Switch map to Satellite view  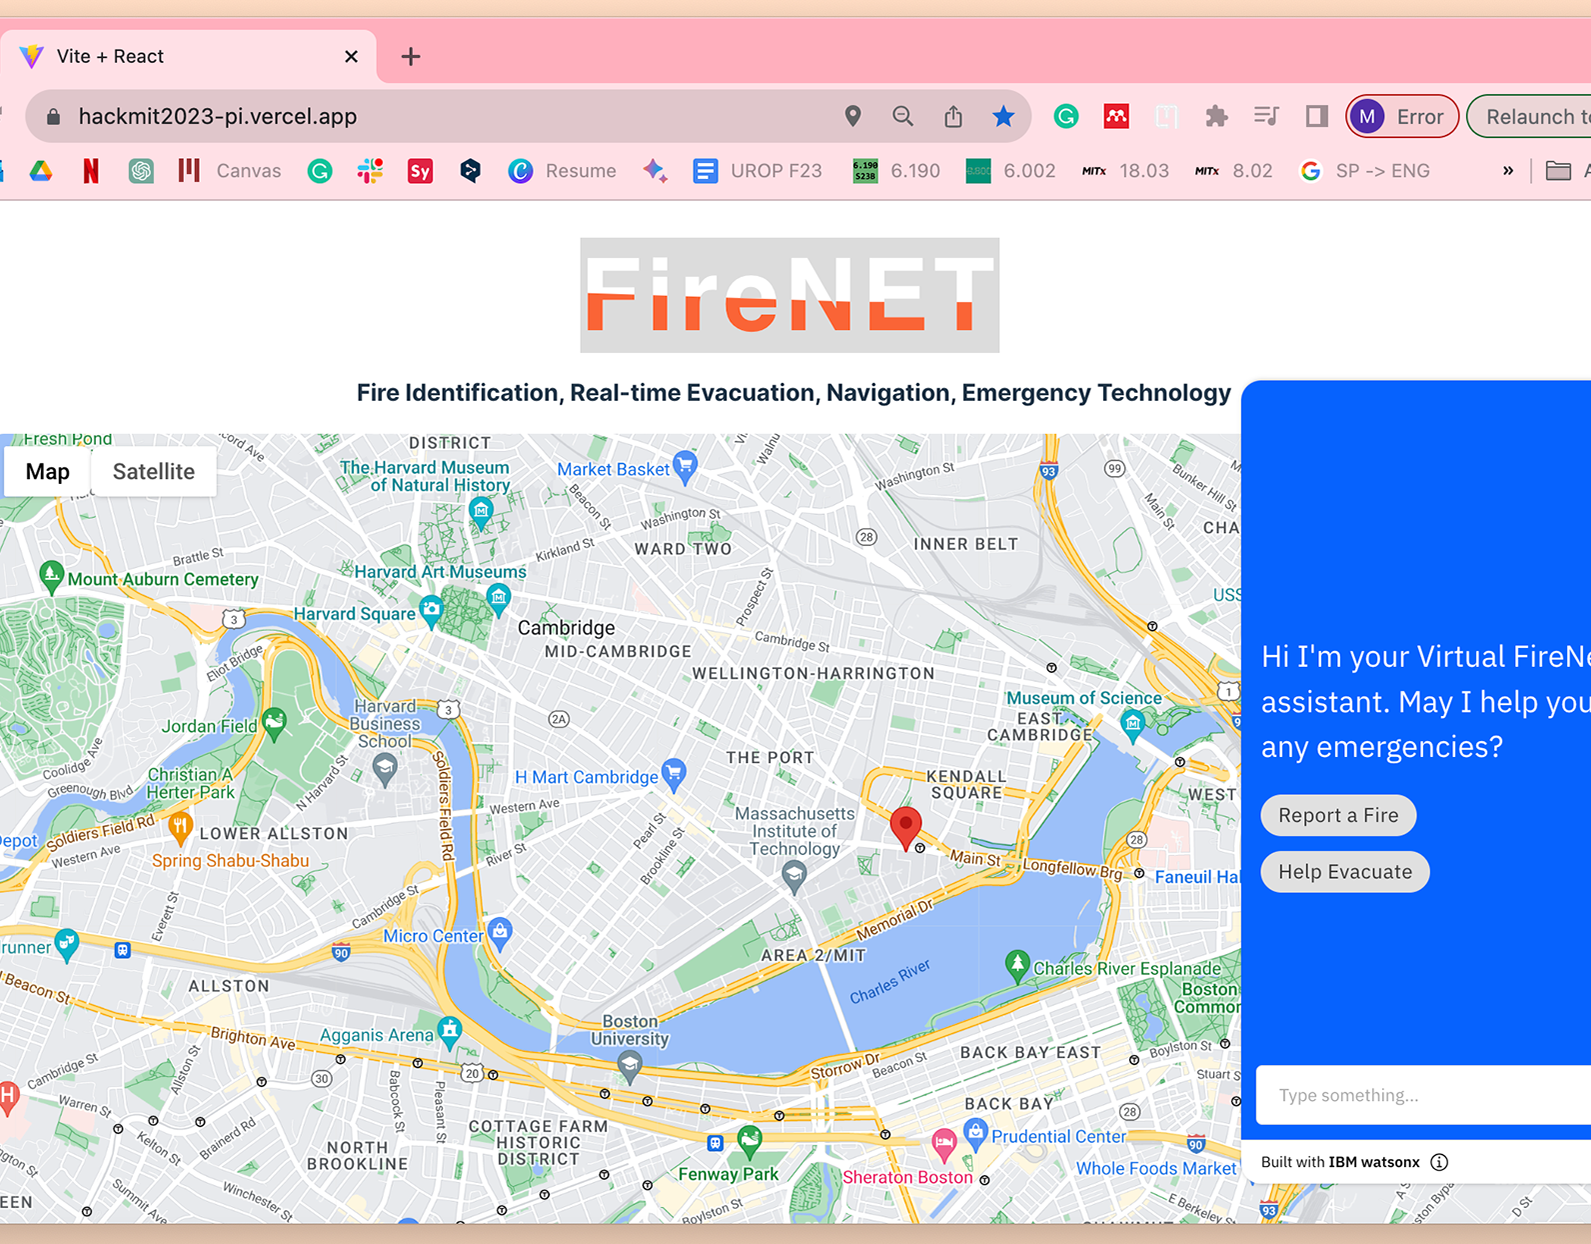154,471
